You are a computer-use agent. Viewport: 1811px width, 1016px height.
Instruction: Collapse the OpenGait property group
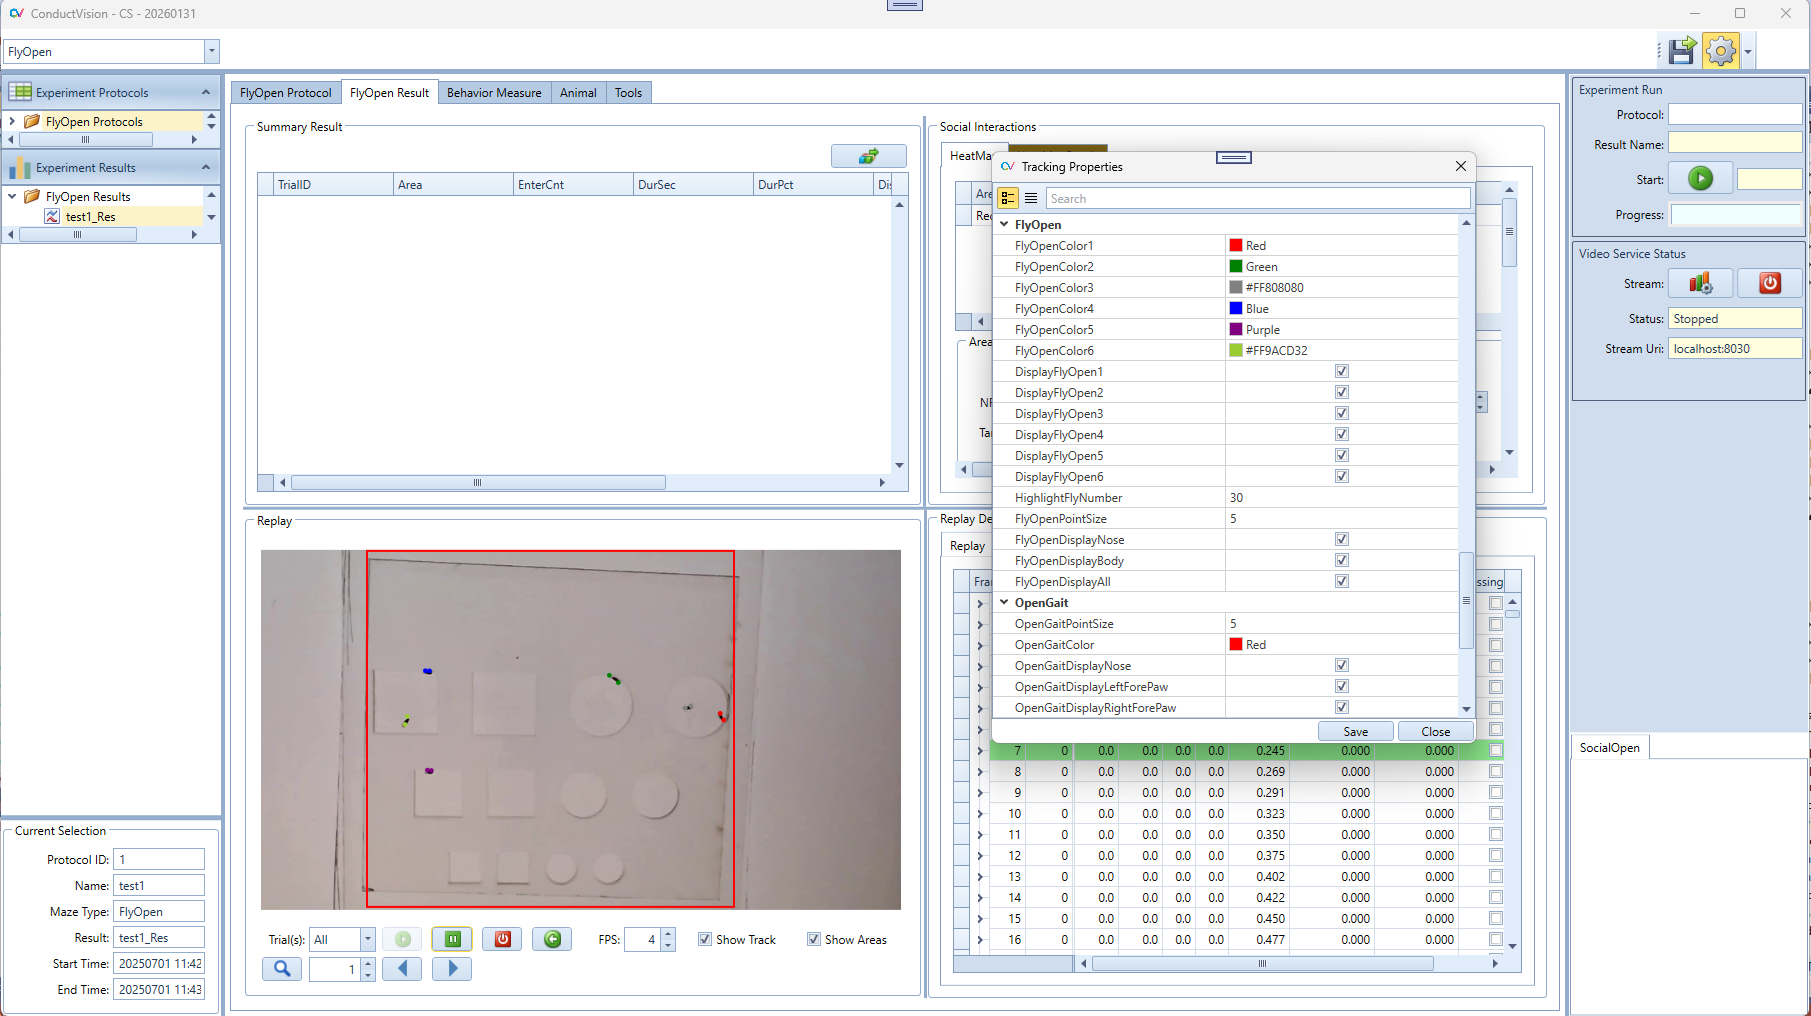[1004, 603]
